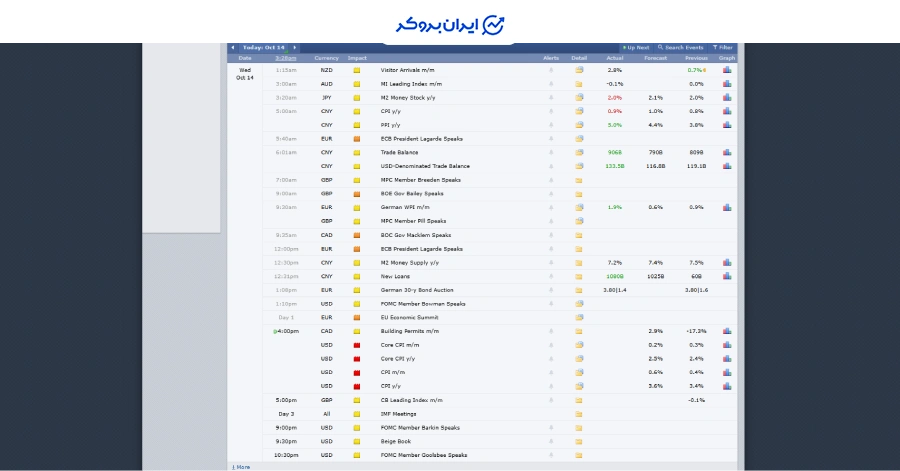Click the yellow impact icon for Beige Book
The image size is (900, 471).
356,442
